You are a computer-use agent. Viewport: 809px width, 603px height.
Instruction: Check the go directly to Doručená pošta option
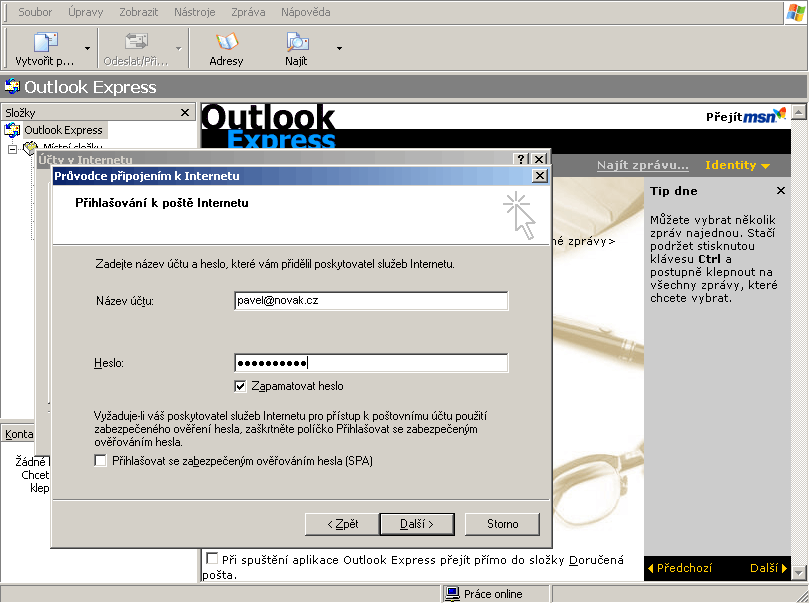click(x=212, y=558)
